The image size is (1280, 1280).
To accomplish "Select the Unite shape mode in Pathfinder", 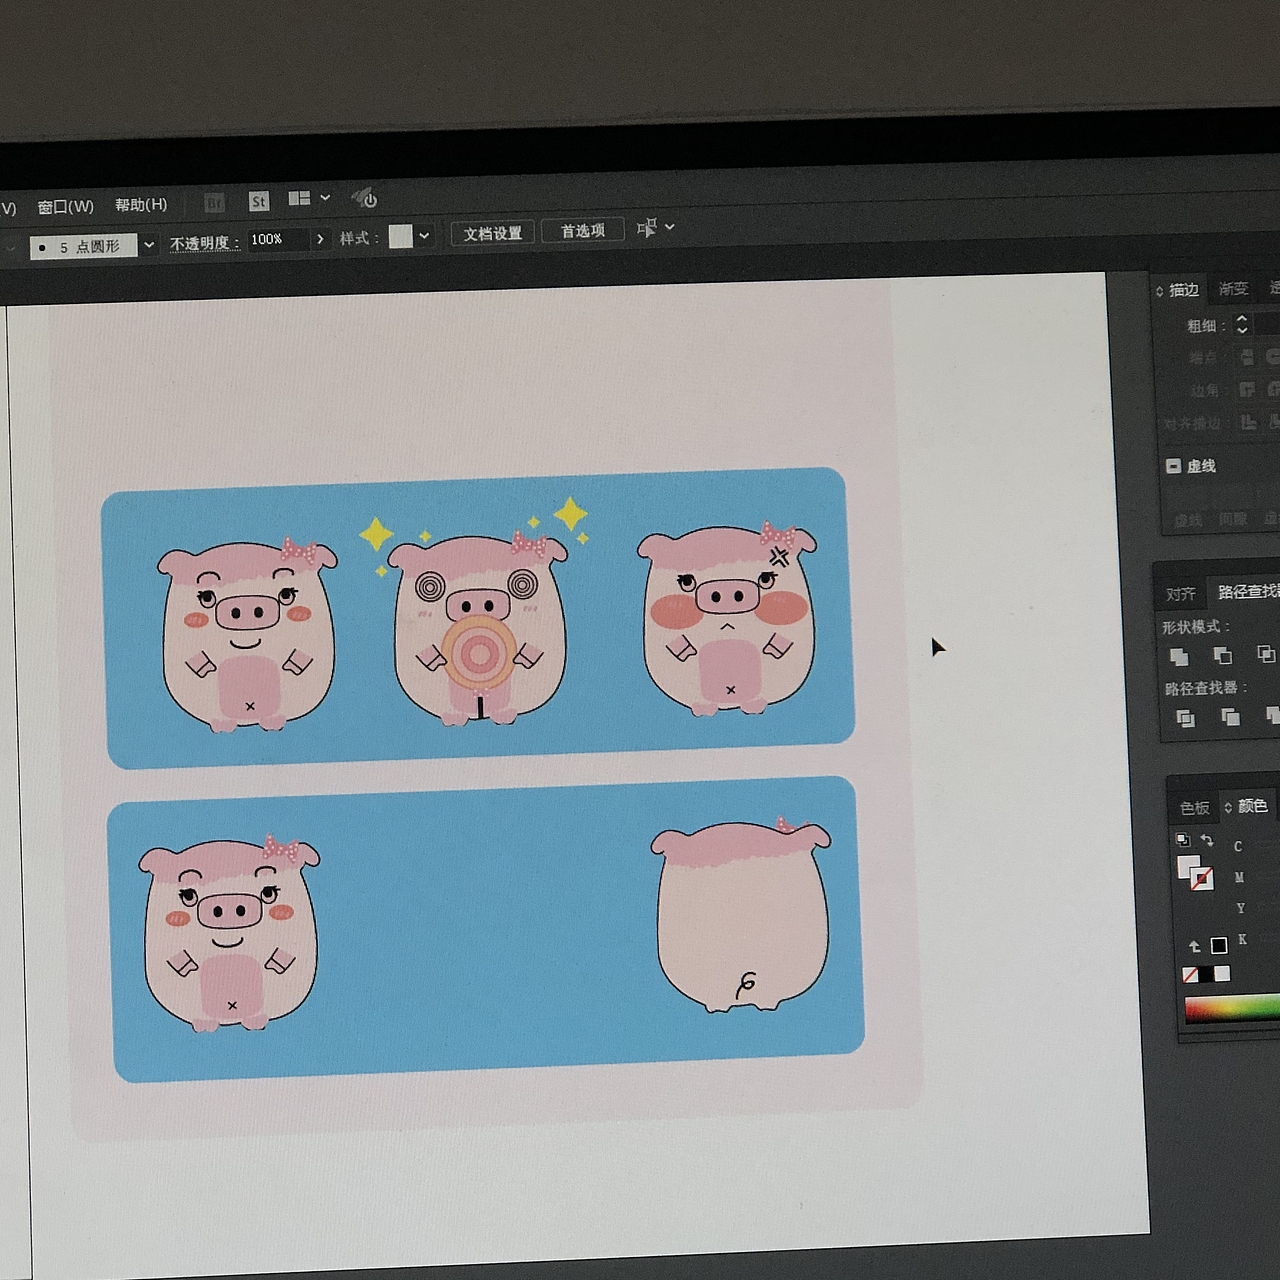I will click(1180, 656).
